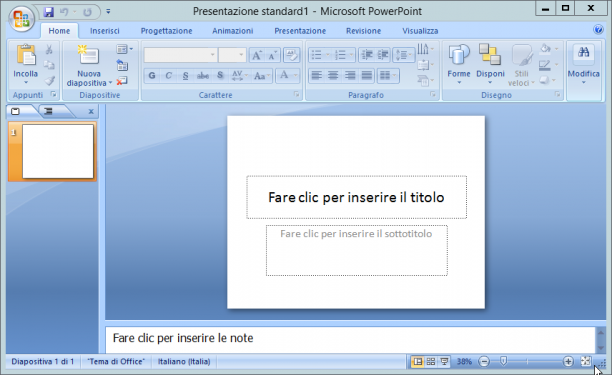Save presentation via Quick Access toolbar
The width and height of the screenshot is (612, 375).
(x=48, y=12)
